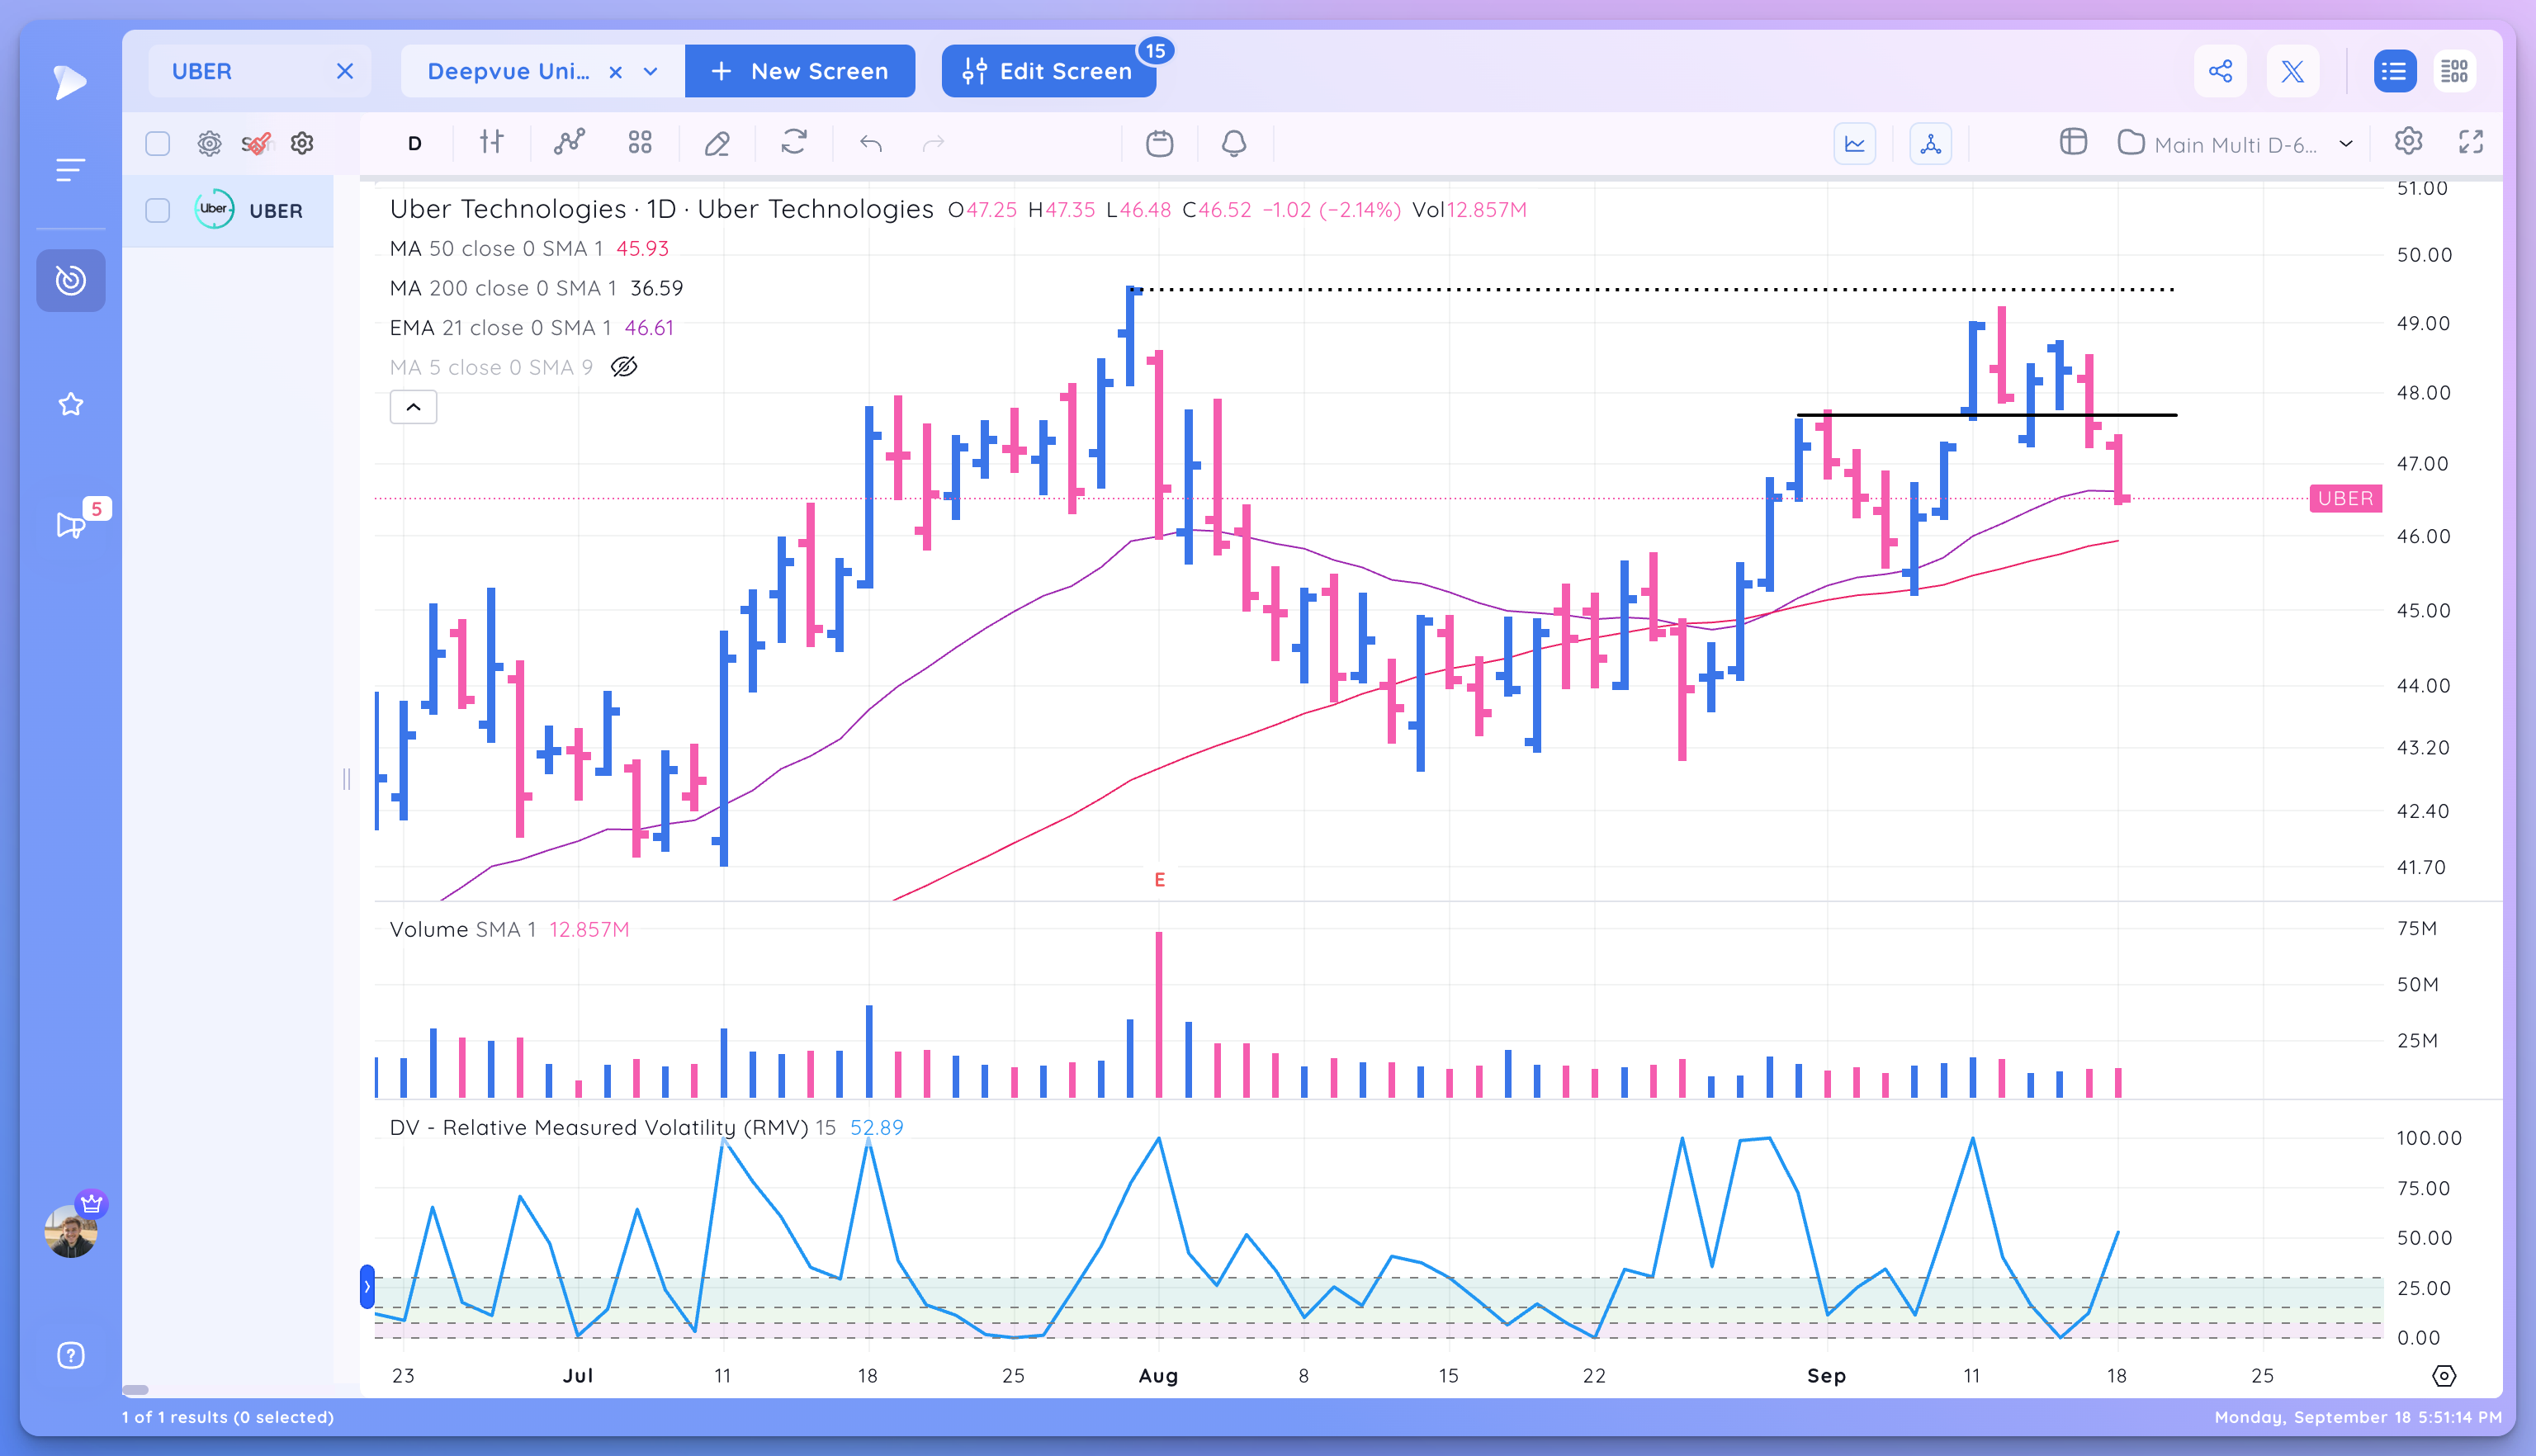Viewport: 2536px width, 1456px height.
Task: Select the eraser drawing tool
Action: (x=716, y=144)
